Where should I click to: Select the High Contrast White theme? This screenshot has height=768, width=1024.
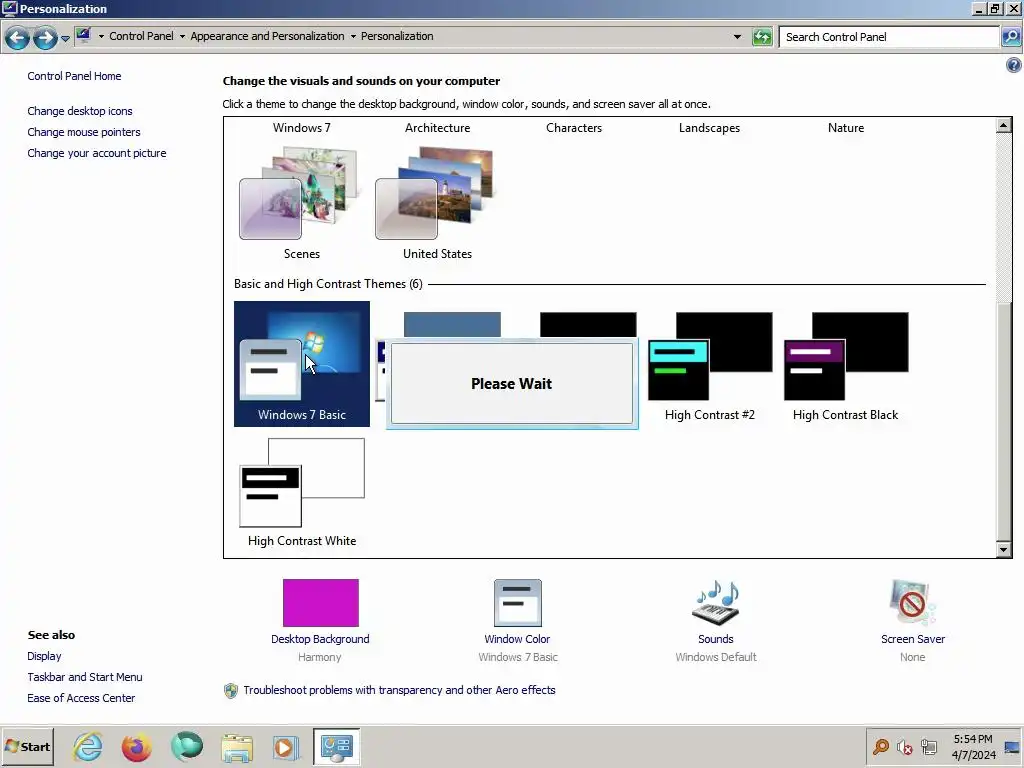[302, 492]
